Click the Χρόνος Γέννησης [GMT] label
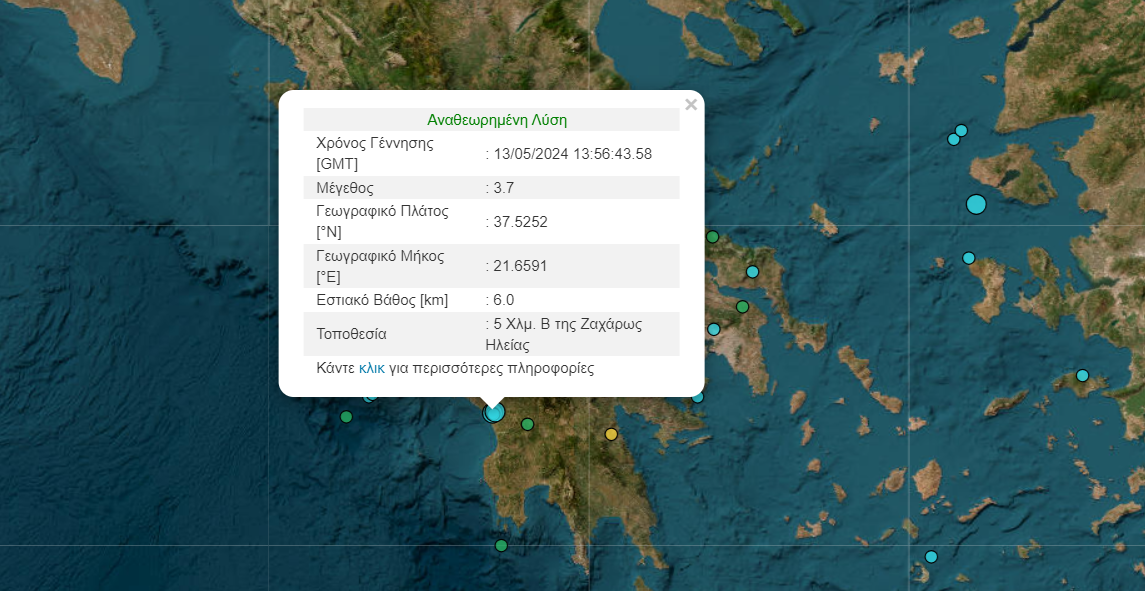The image size is (1145, 591). tap(375, 153)
